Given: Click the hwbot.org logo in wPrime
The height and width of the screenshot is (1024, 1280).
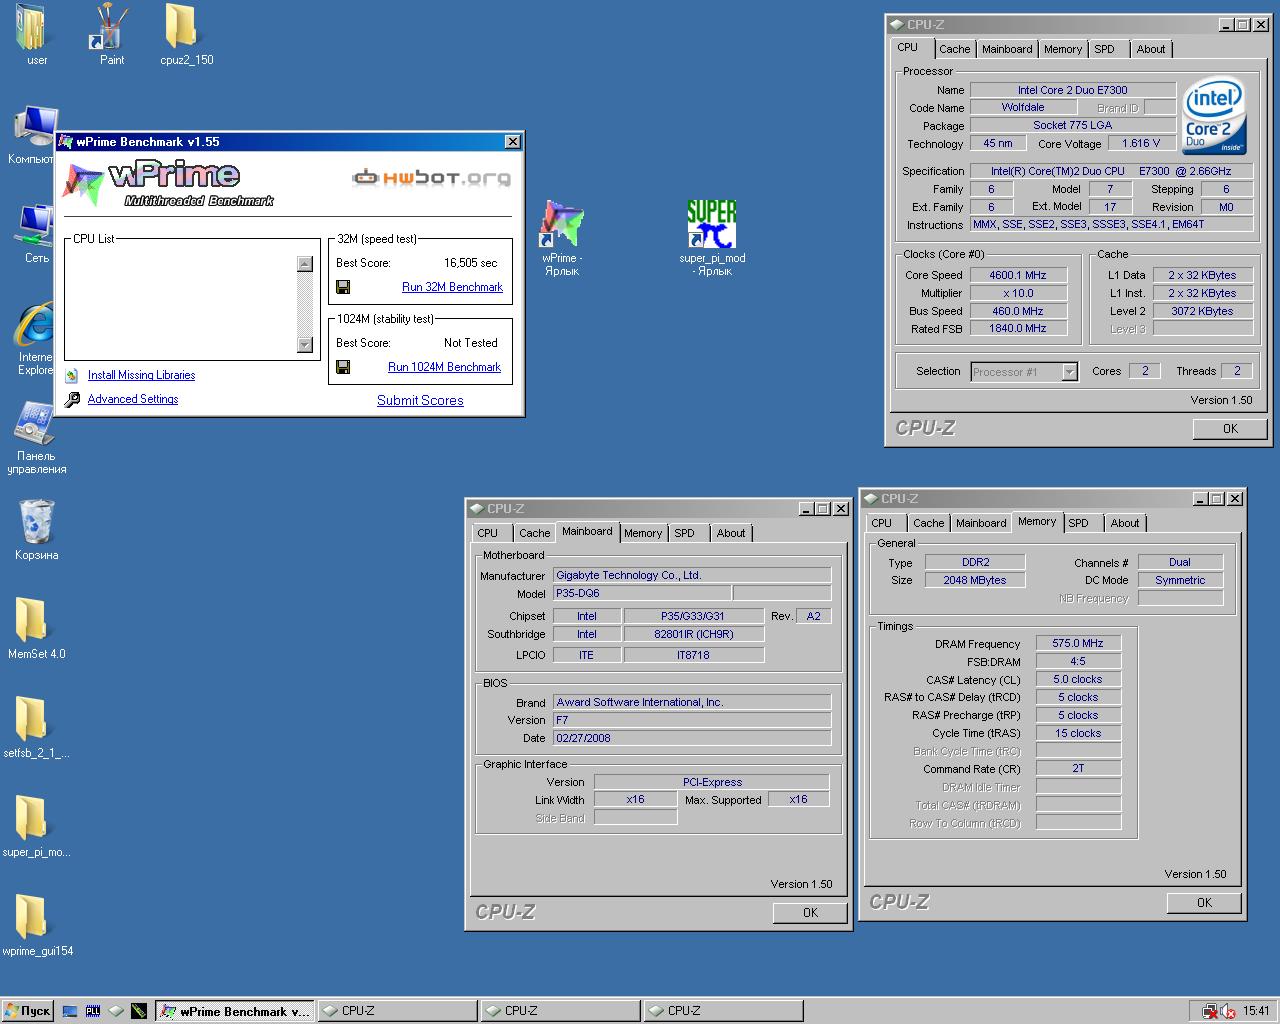Looking at the screenshot, I should click(431, 178).
